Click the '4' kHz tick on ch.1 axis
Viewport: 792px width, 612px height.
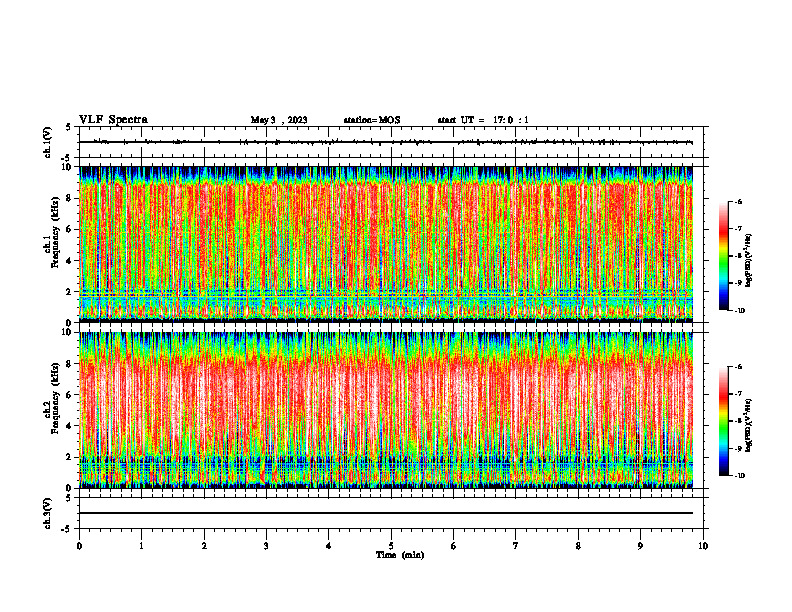tap(70, 261)
